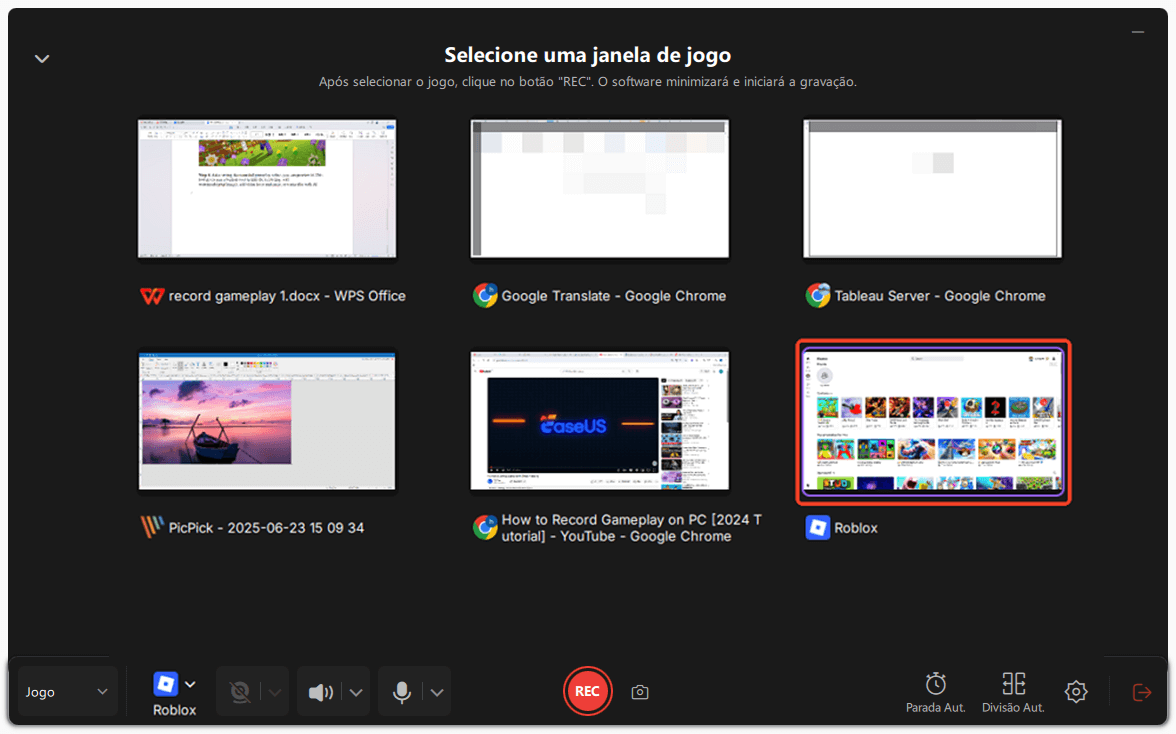Open Divisão Aut. auto-split option
The width and height of the screenshot is (1176, 734).
pos(1013,692)
